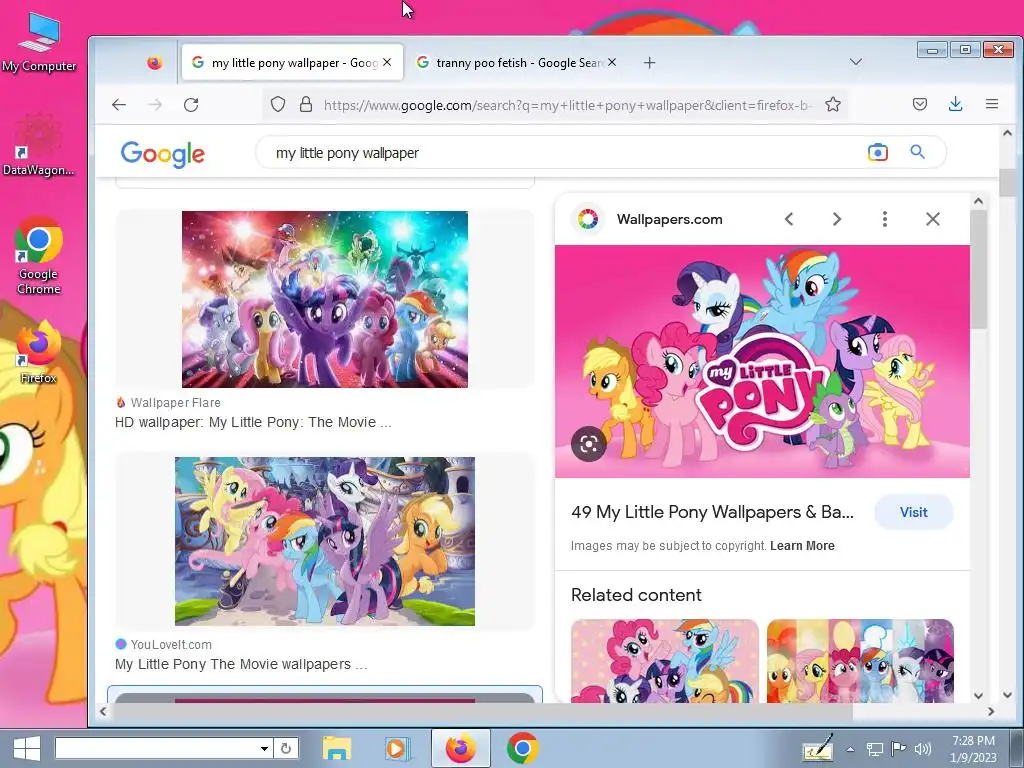Viewport: 1024px width, 768px height.
Task: Open the Firefox downloads panel
Action: pyautogui.click(x=955, y=104)
